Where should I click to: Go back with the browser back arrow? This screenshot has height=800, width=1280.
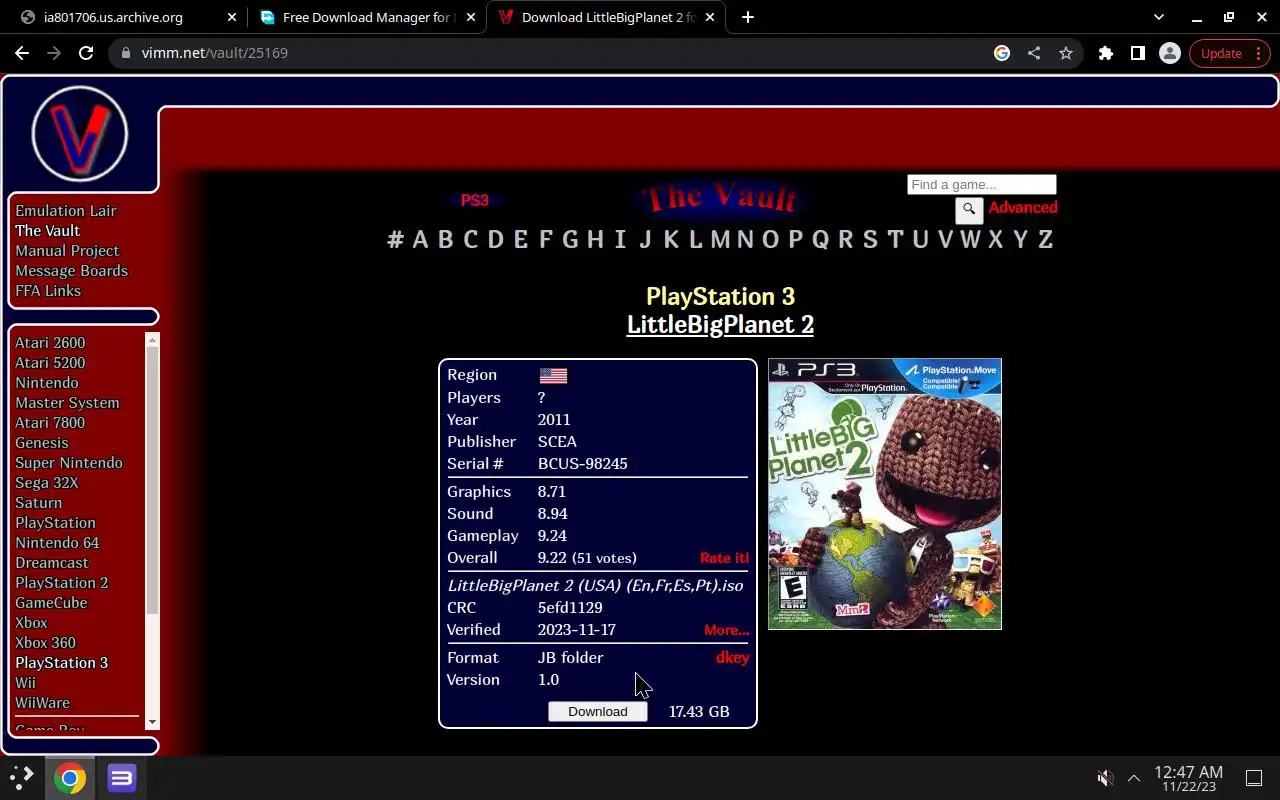(22, 53)
